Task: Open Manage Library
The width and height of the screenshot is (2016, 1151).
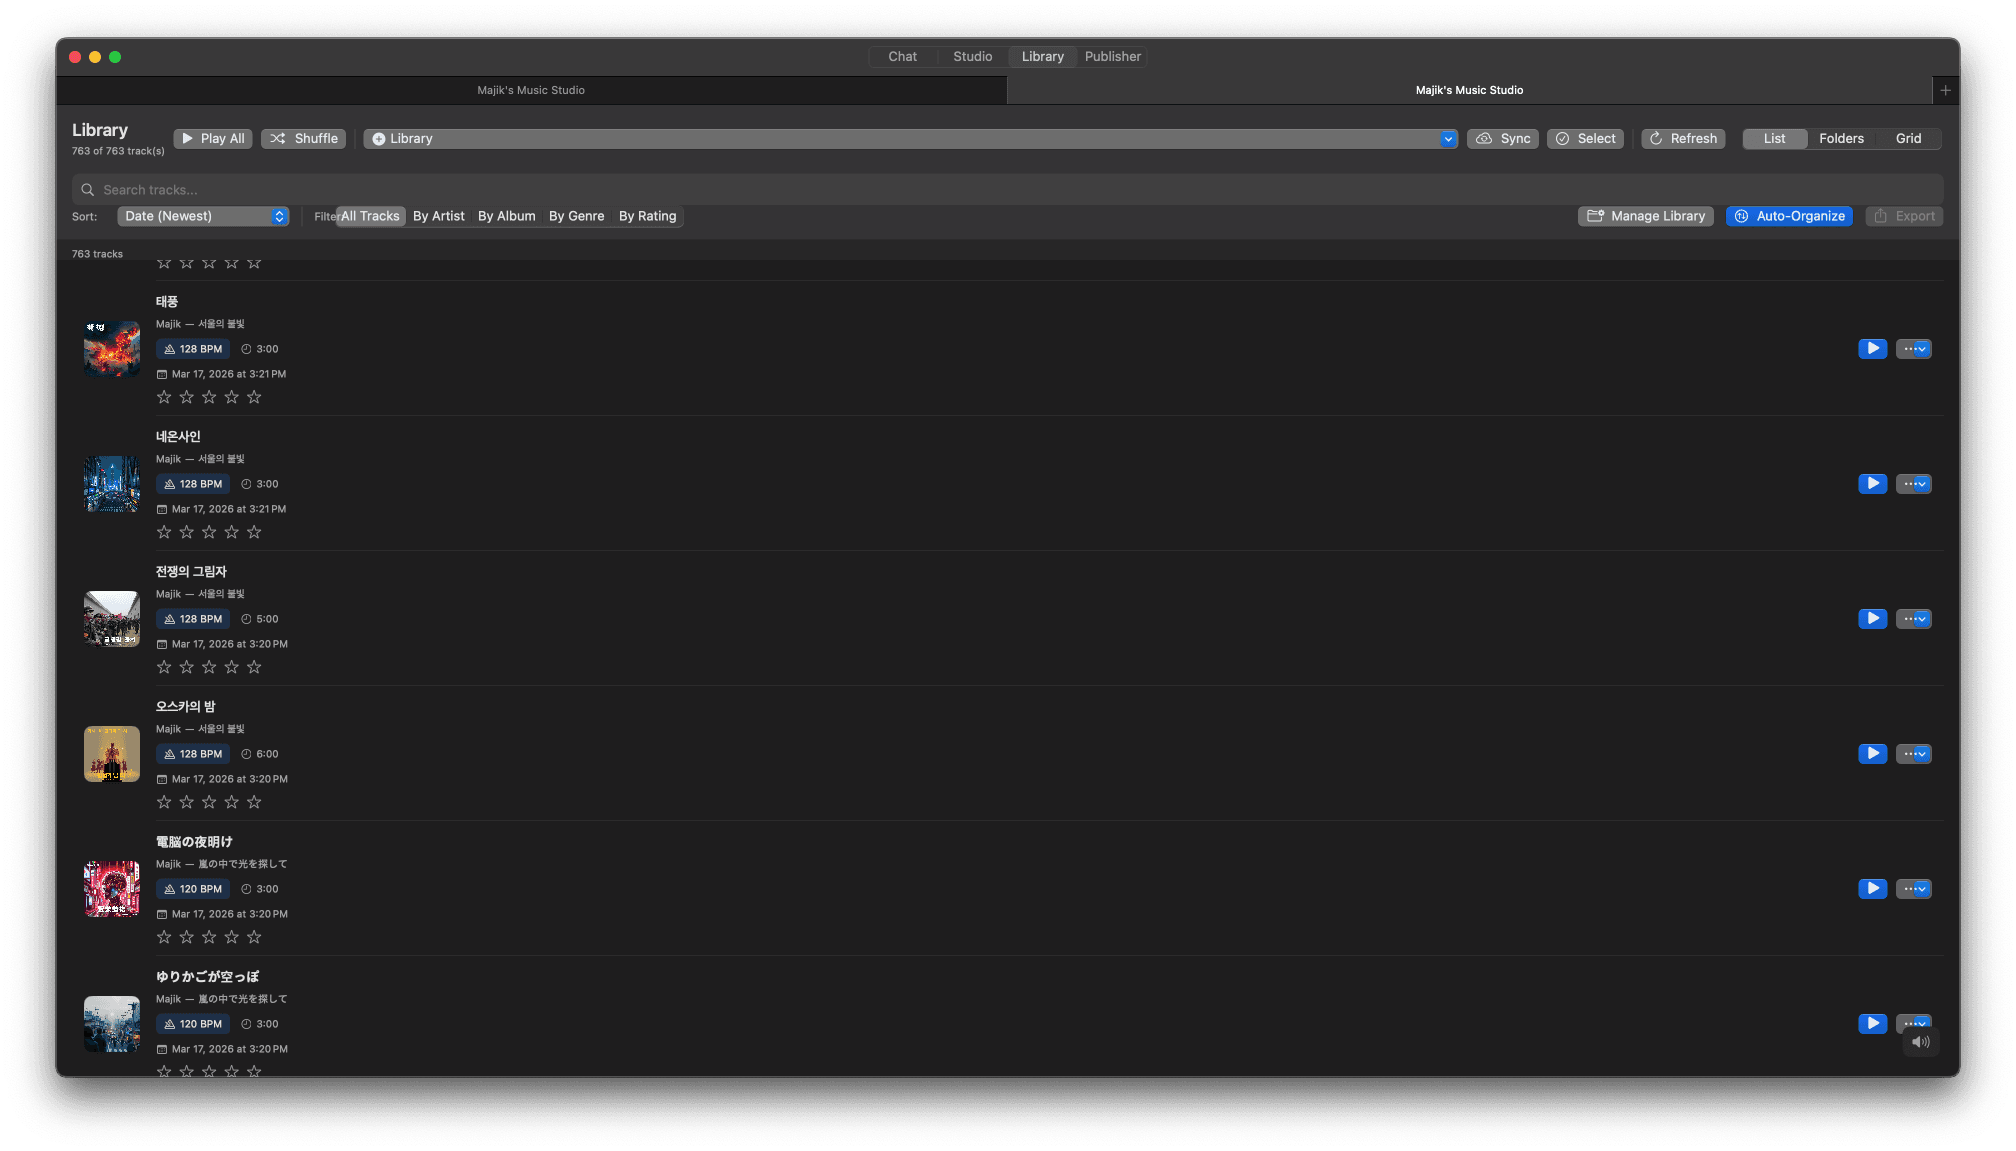Action: [x=1646, y=216]
